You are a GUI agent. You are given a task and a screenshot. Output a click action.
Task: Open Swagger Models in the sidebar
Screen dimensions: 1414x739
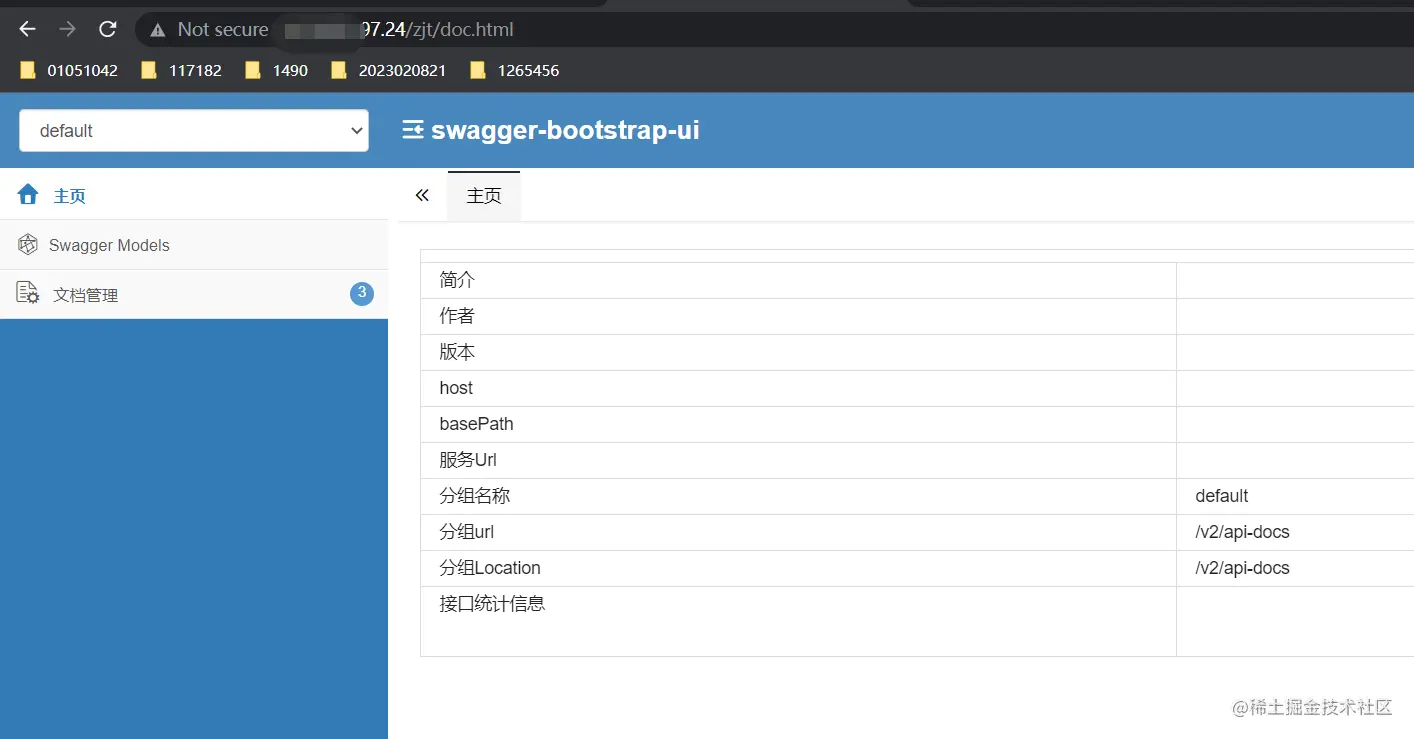(x=194, y=245)
